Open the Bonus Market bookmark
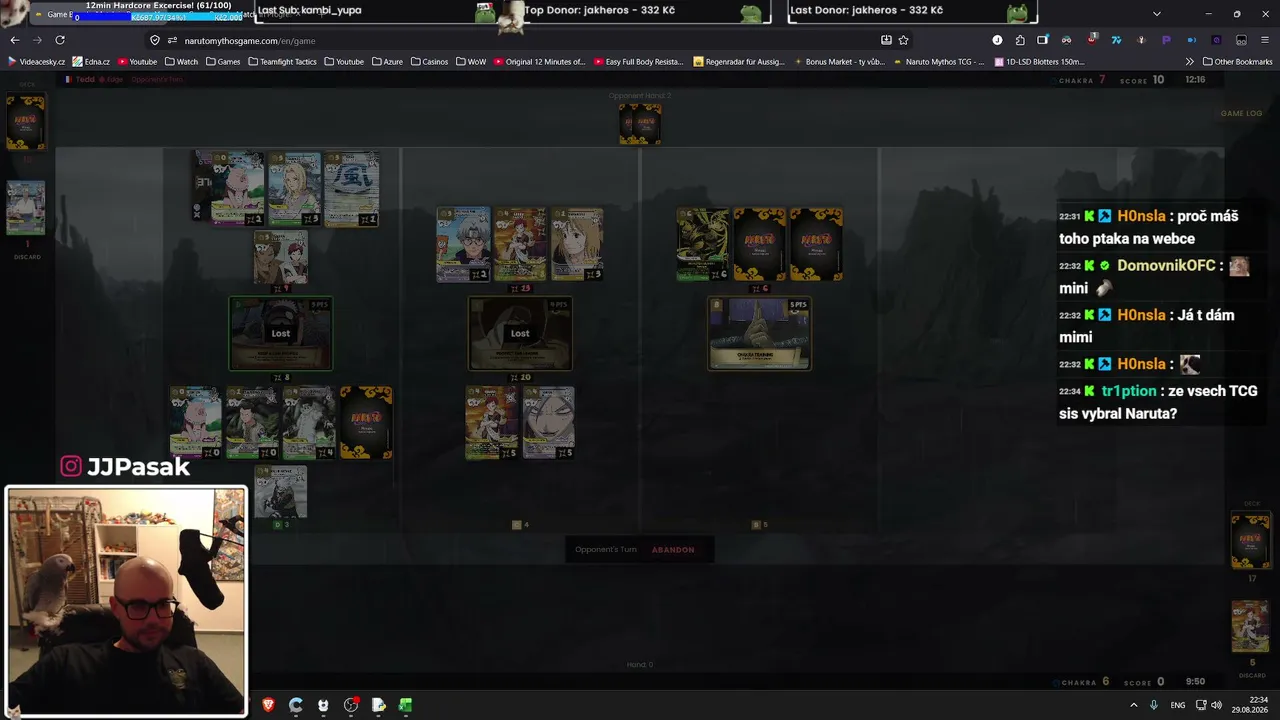This screenshot has height=720, width=1280. click(839, 62)
